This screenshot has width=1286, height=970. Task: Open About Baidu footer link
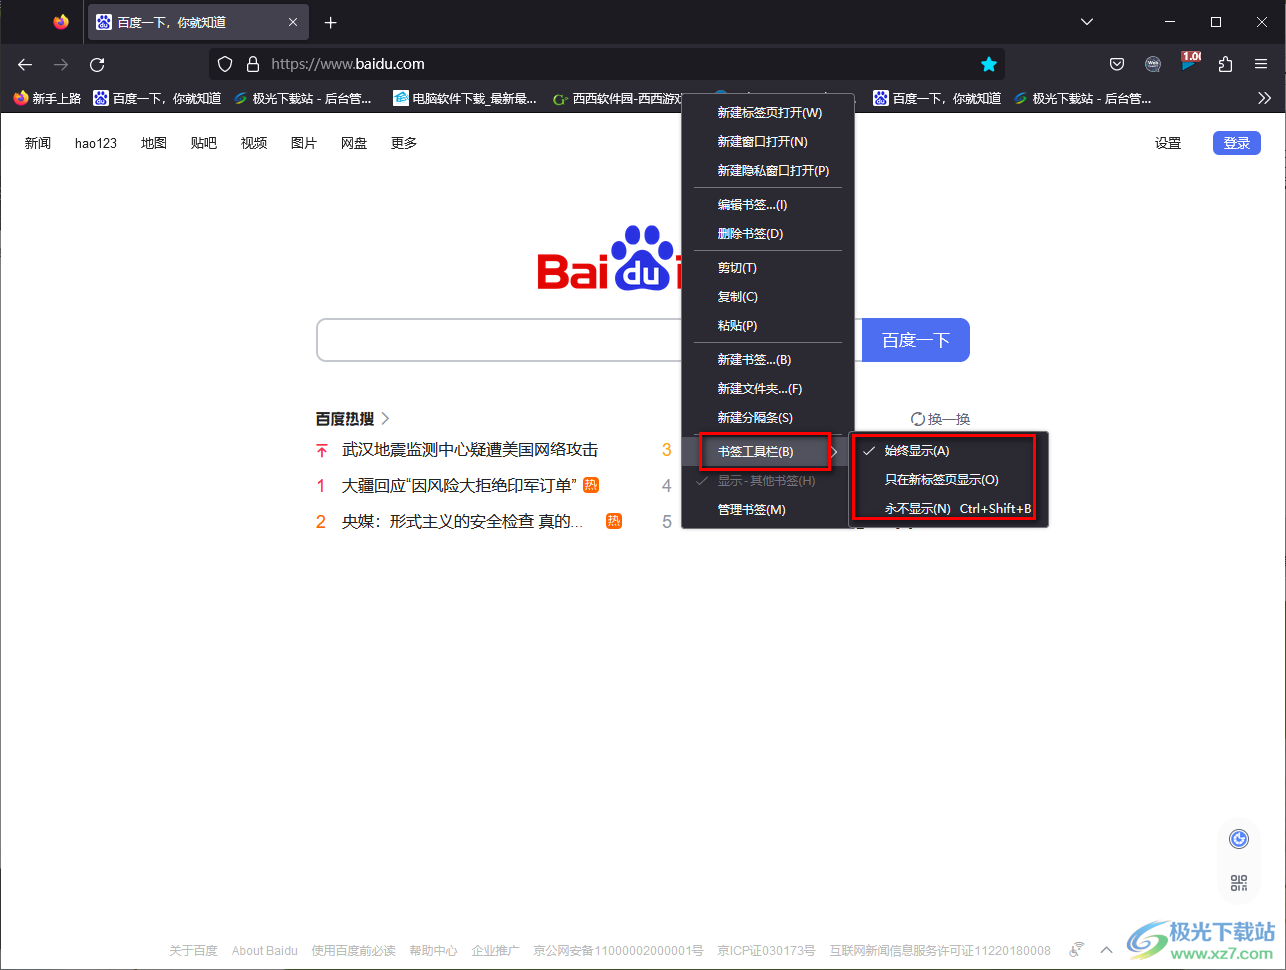(x=265, y=951)
